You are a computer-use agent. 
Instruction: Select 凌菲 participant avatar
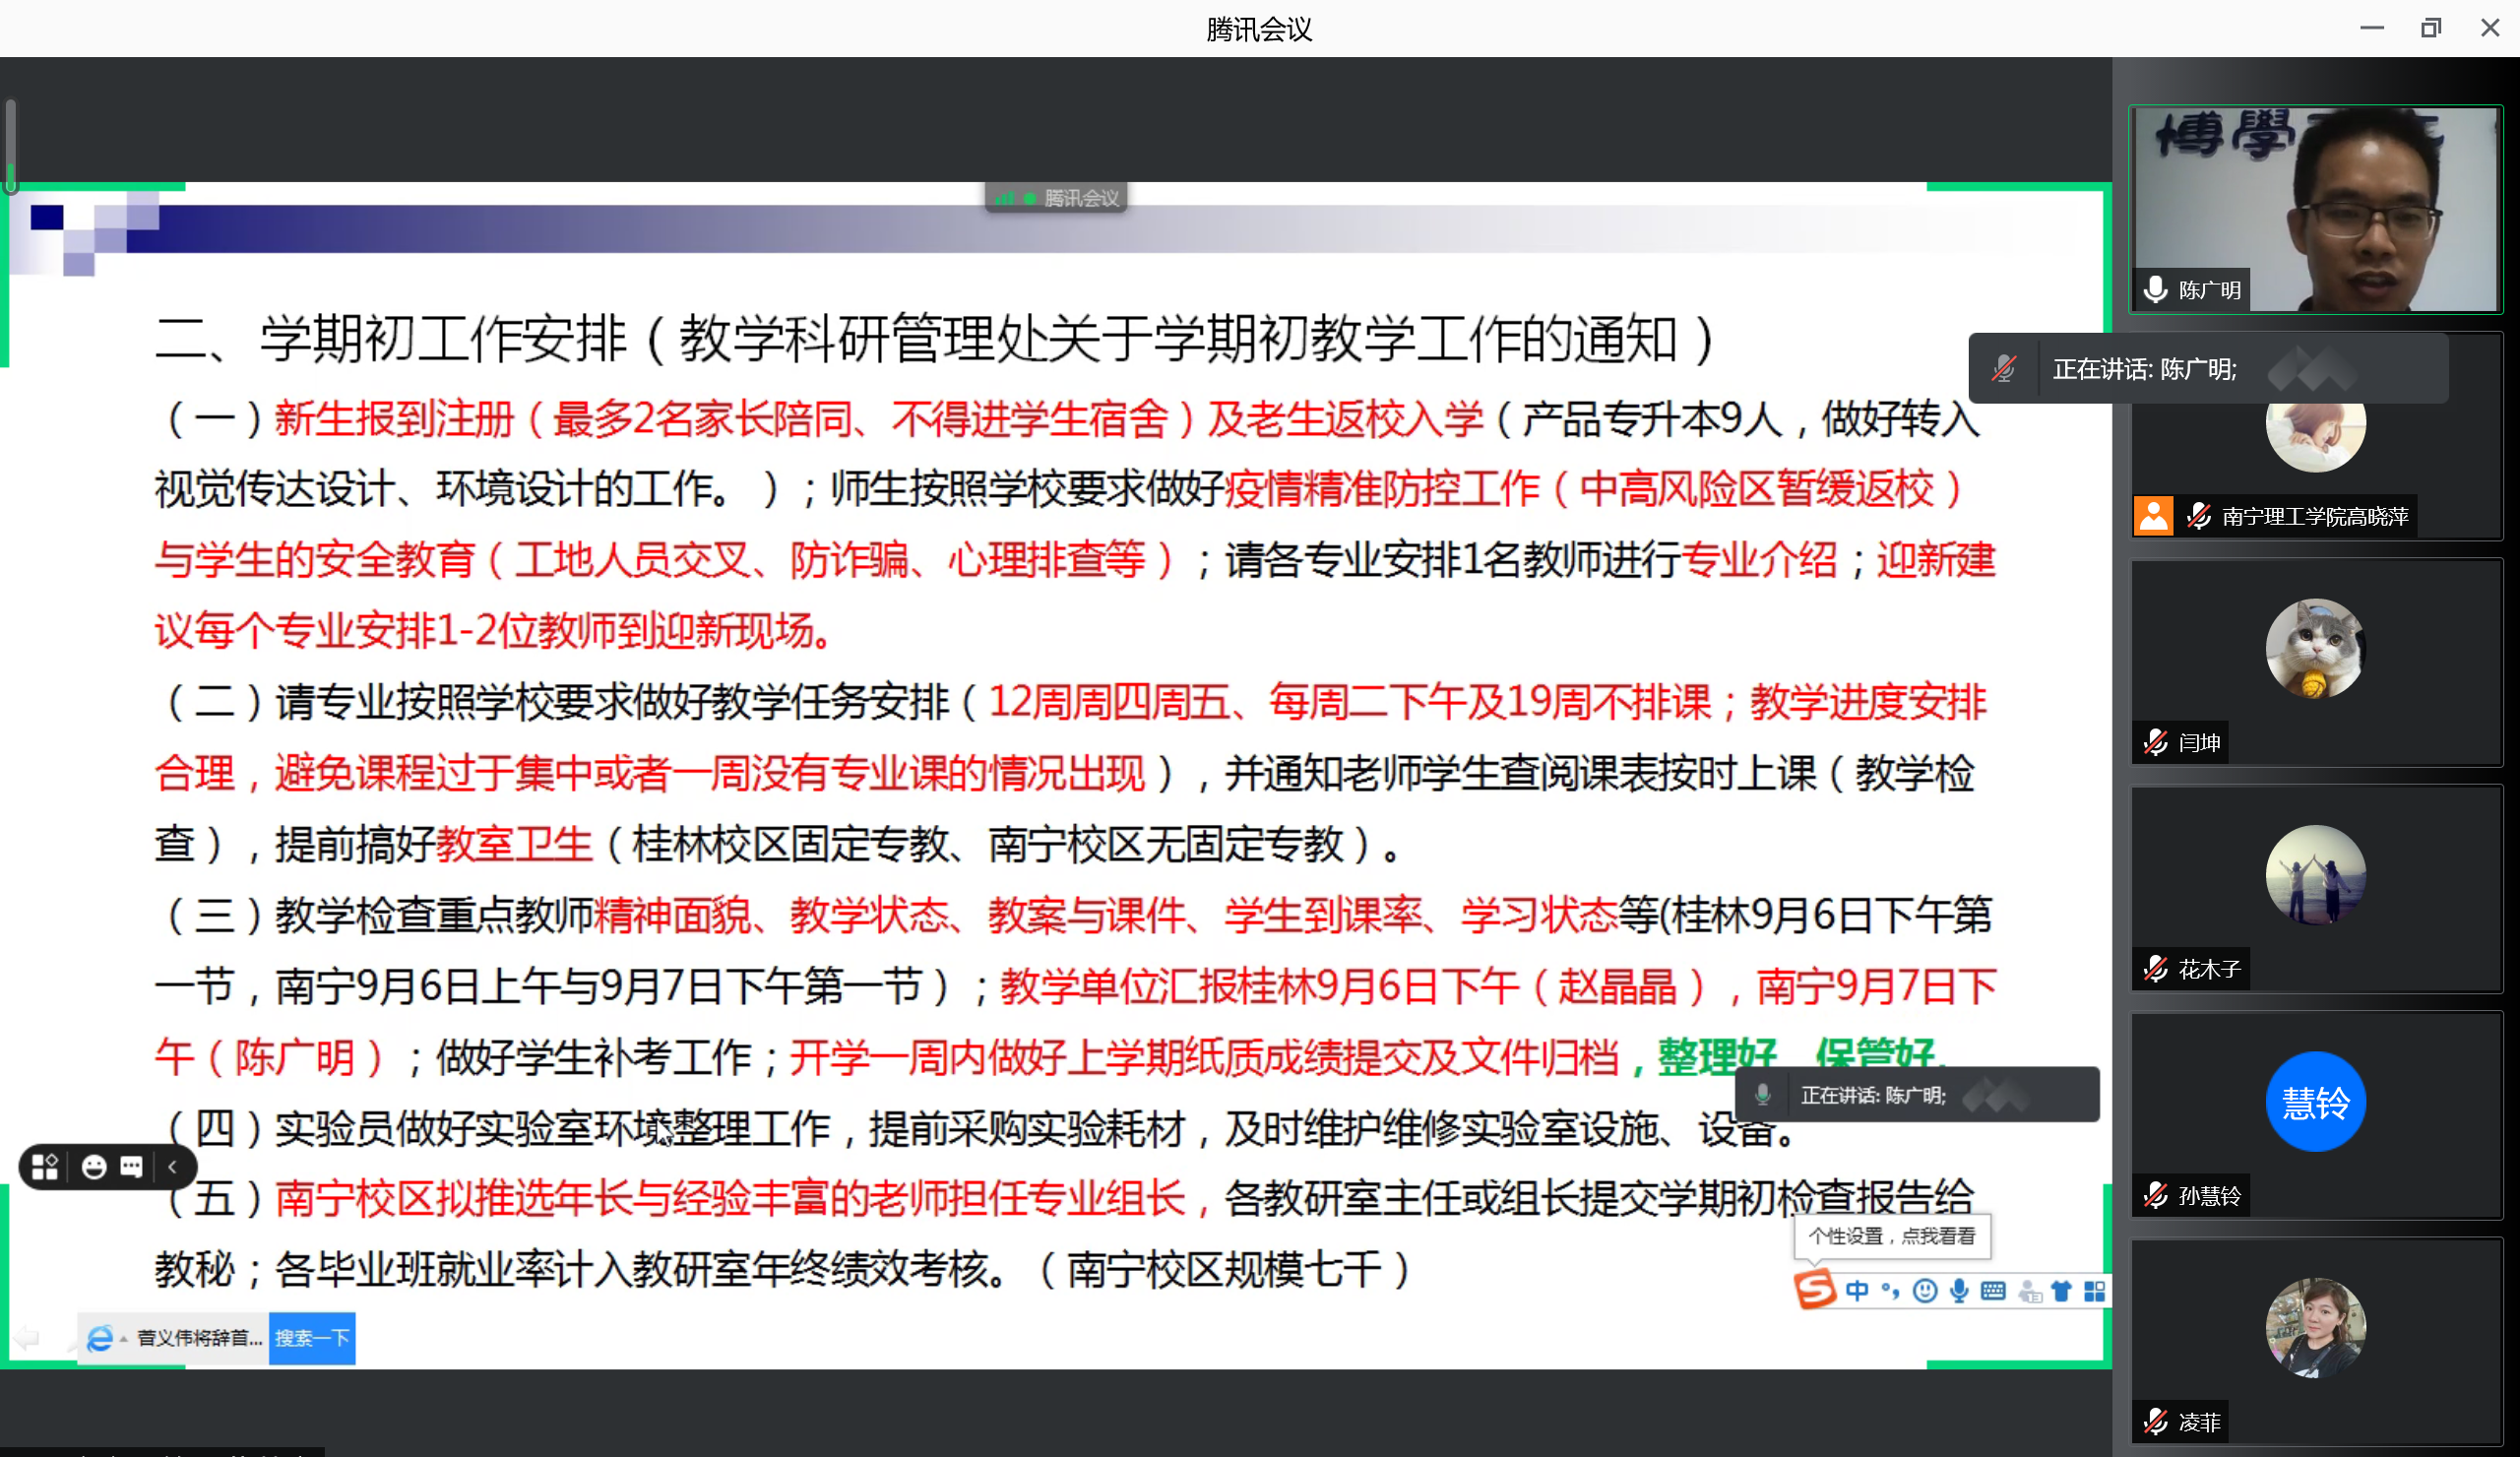(2315, 1328)
